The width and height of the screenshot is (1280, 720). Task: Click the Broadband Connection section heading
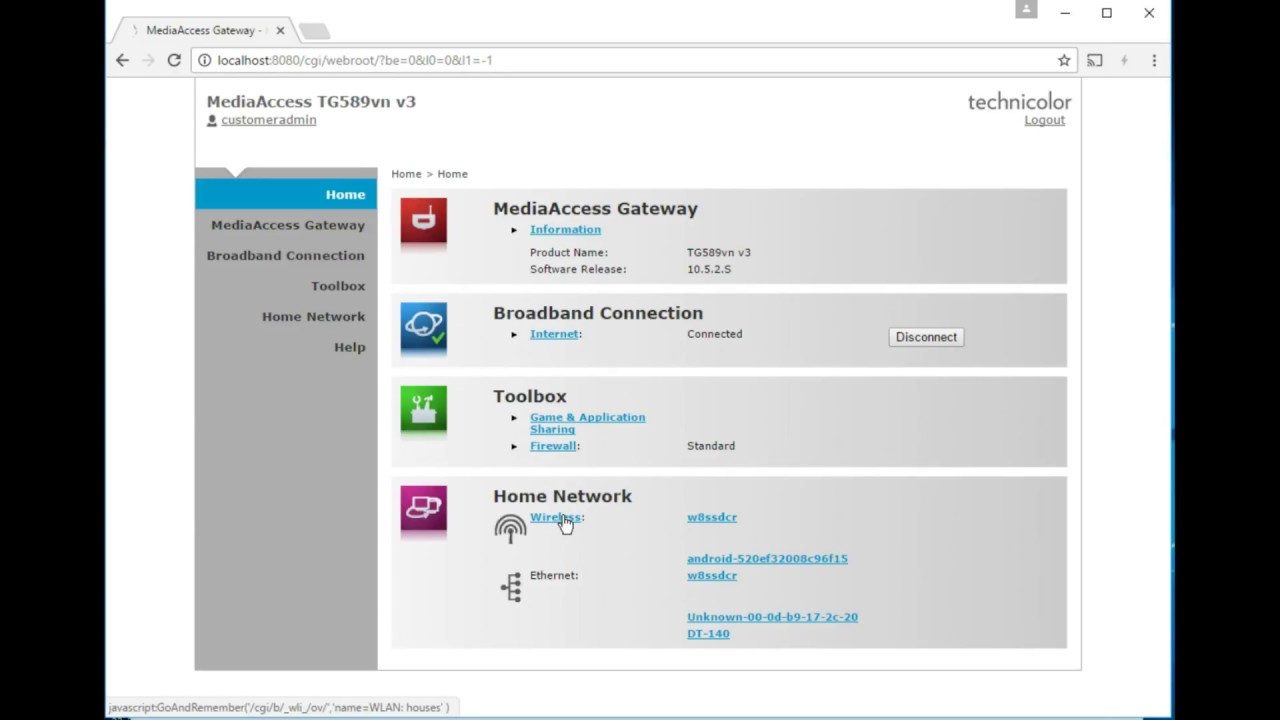[x=598, y=313]
